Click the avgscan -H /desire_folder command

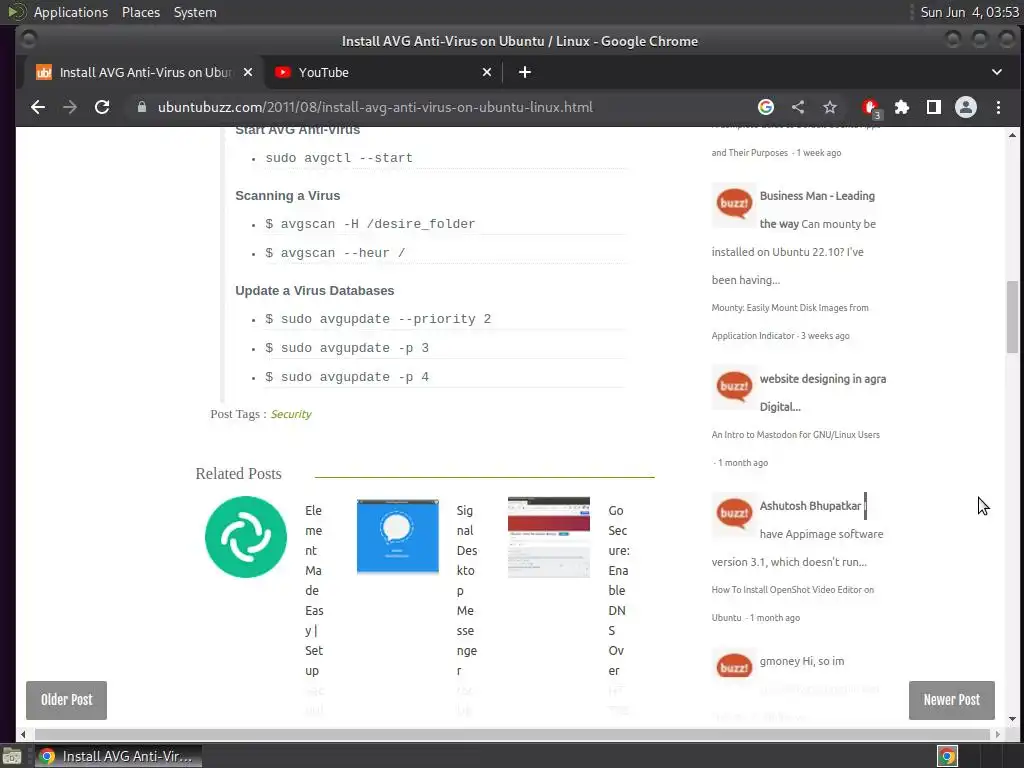point(370,224)
